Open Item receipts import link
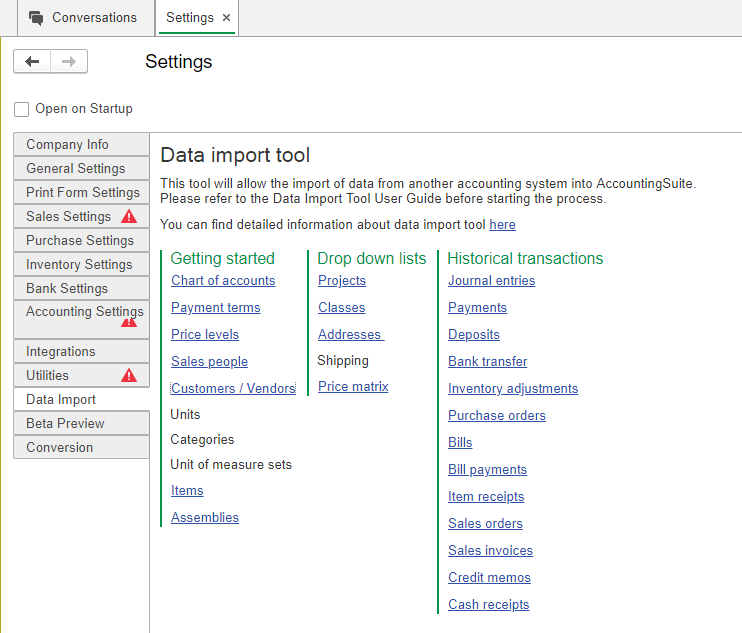742x633 pixels. tap(486, 496)
